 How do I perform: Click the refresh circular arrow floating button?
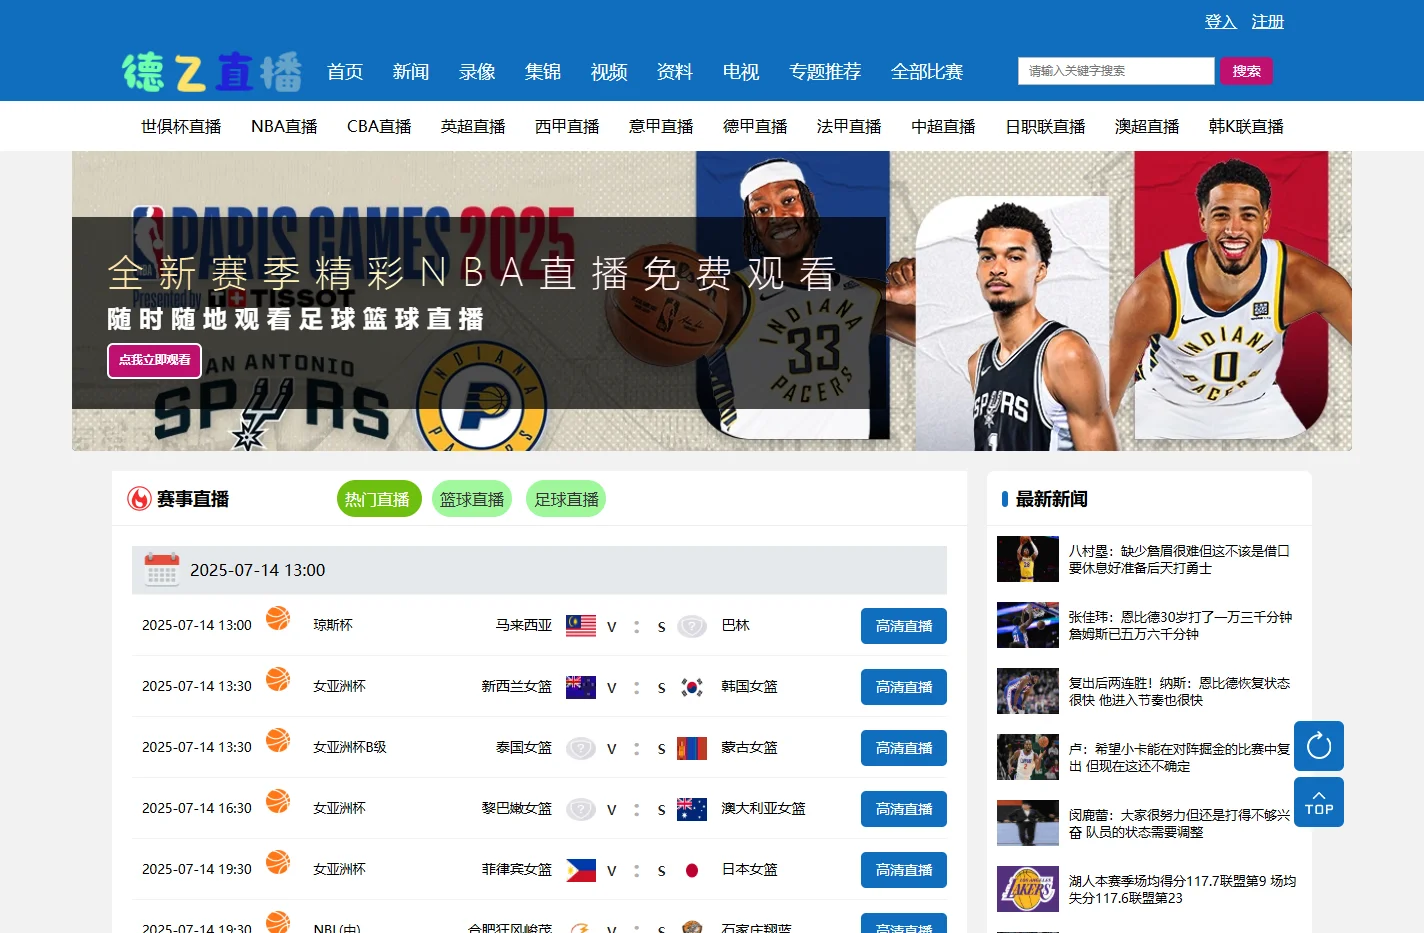(1318, 746)
